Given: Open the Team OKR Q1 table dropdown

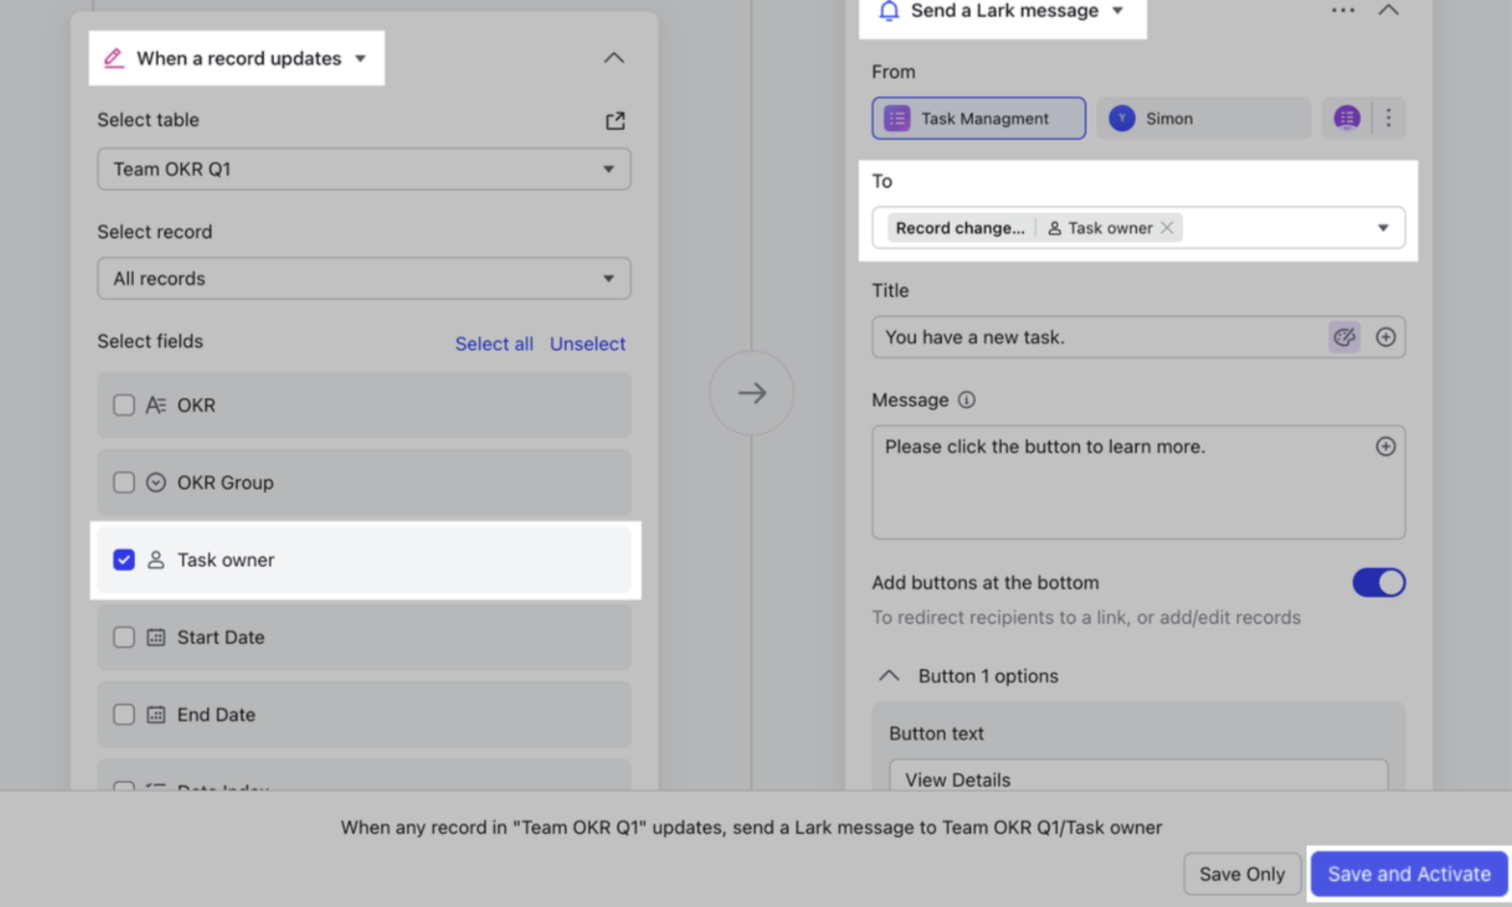Looking at the screenshot, I should pos(363,169).
